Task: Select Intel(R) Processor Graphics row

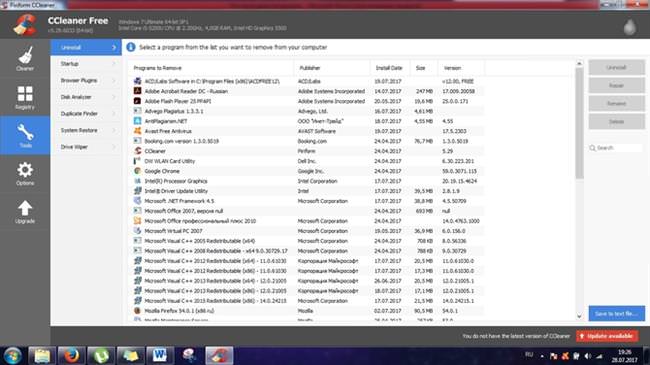Action: tap(306, 181)
